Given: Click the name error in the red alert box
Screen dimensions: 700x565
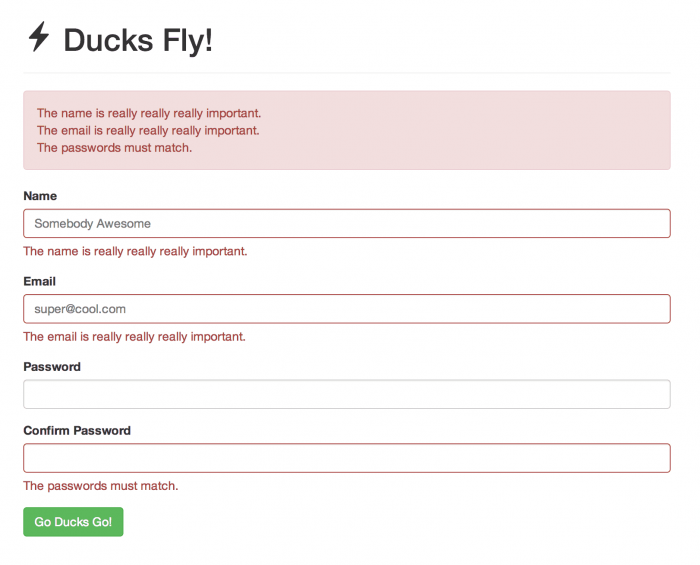Looking at the screenshot, I should point(148,113).
